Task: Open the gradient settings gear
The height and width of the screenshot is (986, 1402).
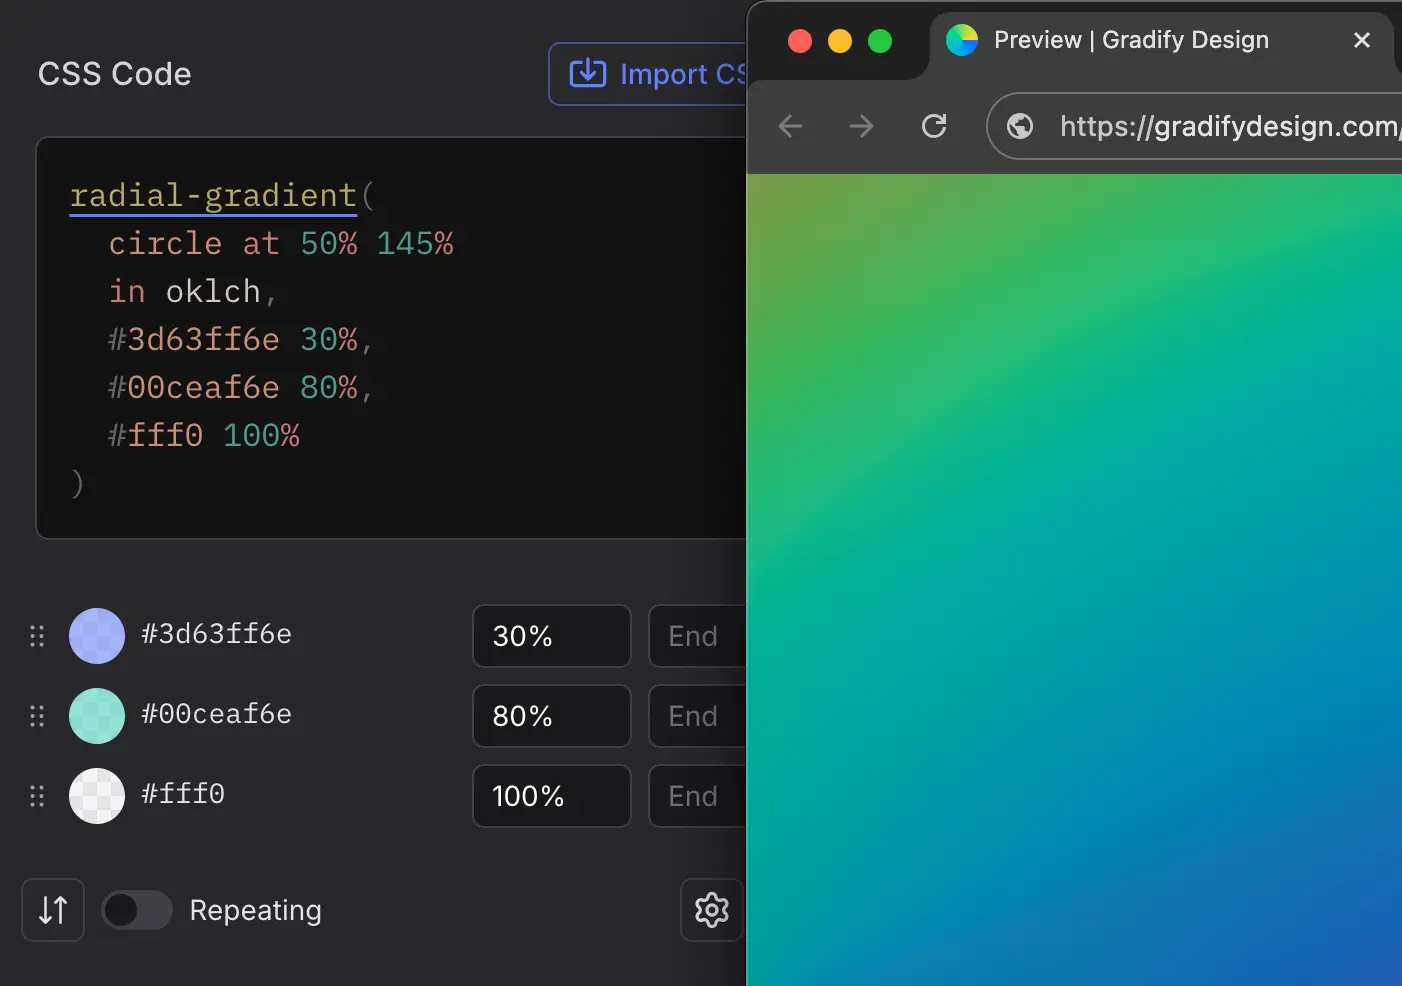Action: tap(711, 910)
